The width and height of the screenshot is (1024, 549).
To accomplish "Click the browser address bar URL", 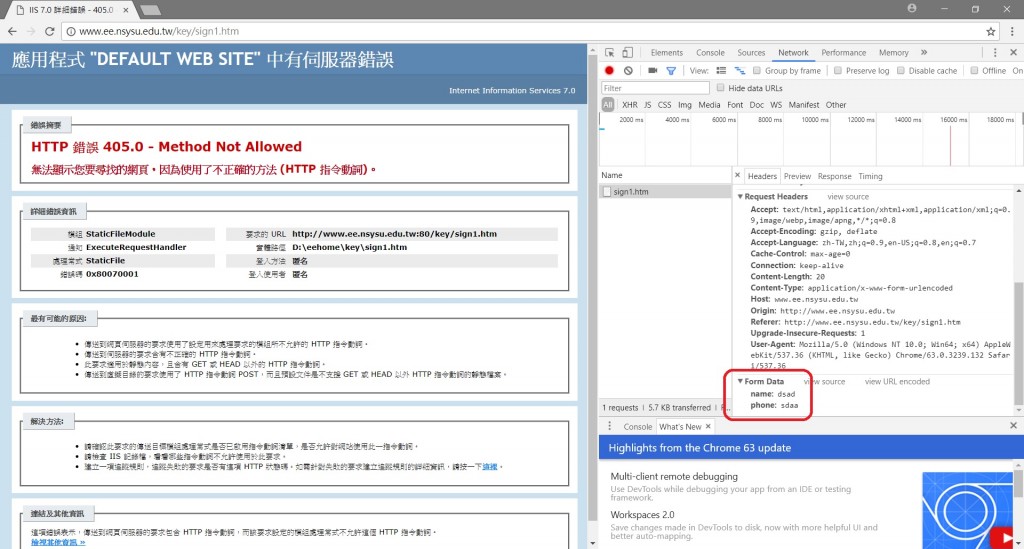I will (159, 31).
